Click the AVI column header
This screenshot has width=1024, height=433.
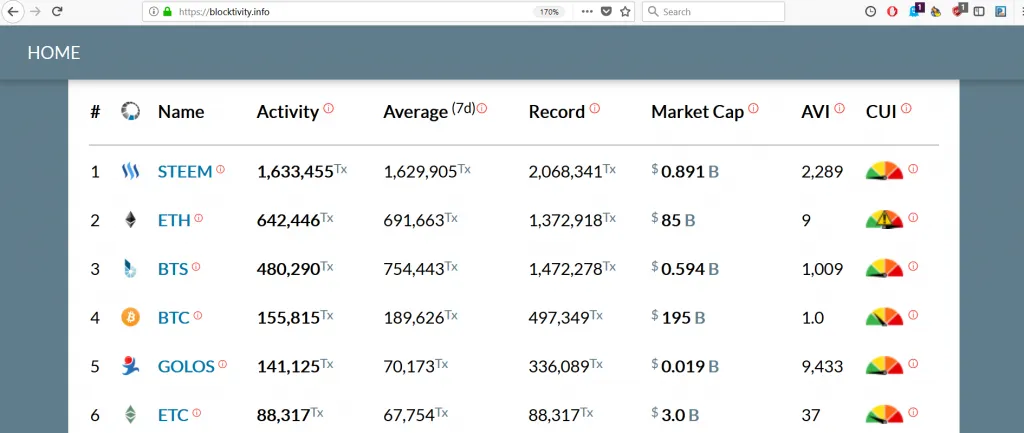click(815, 112)
